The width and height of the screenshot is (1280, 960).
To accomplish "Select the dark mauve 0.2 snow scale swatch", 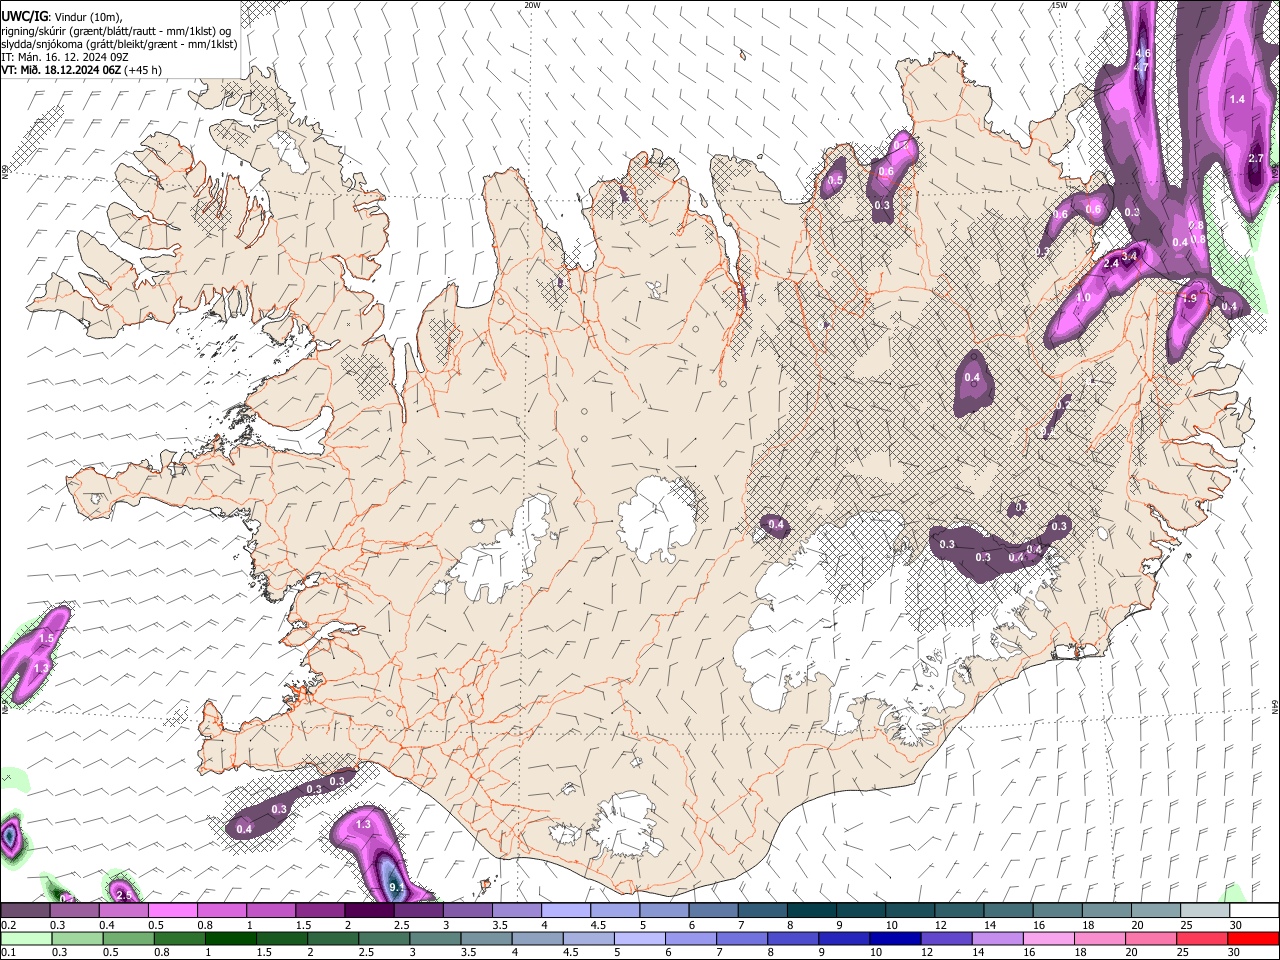I will [x=26, y=911].
